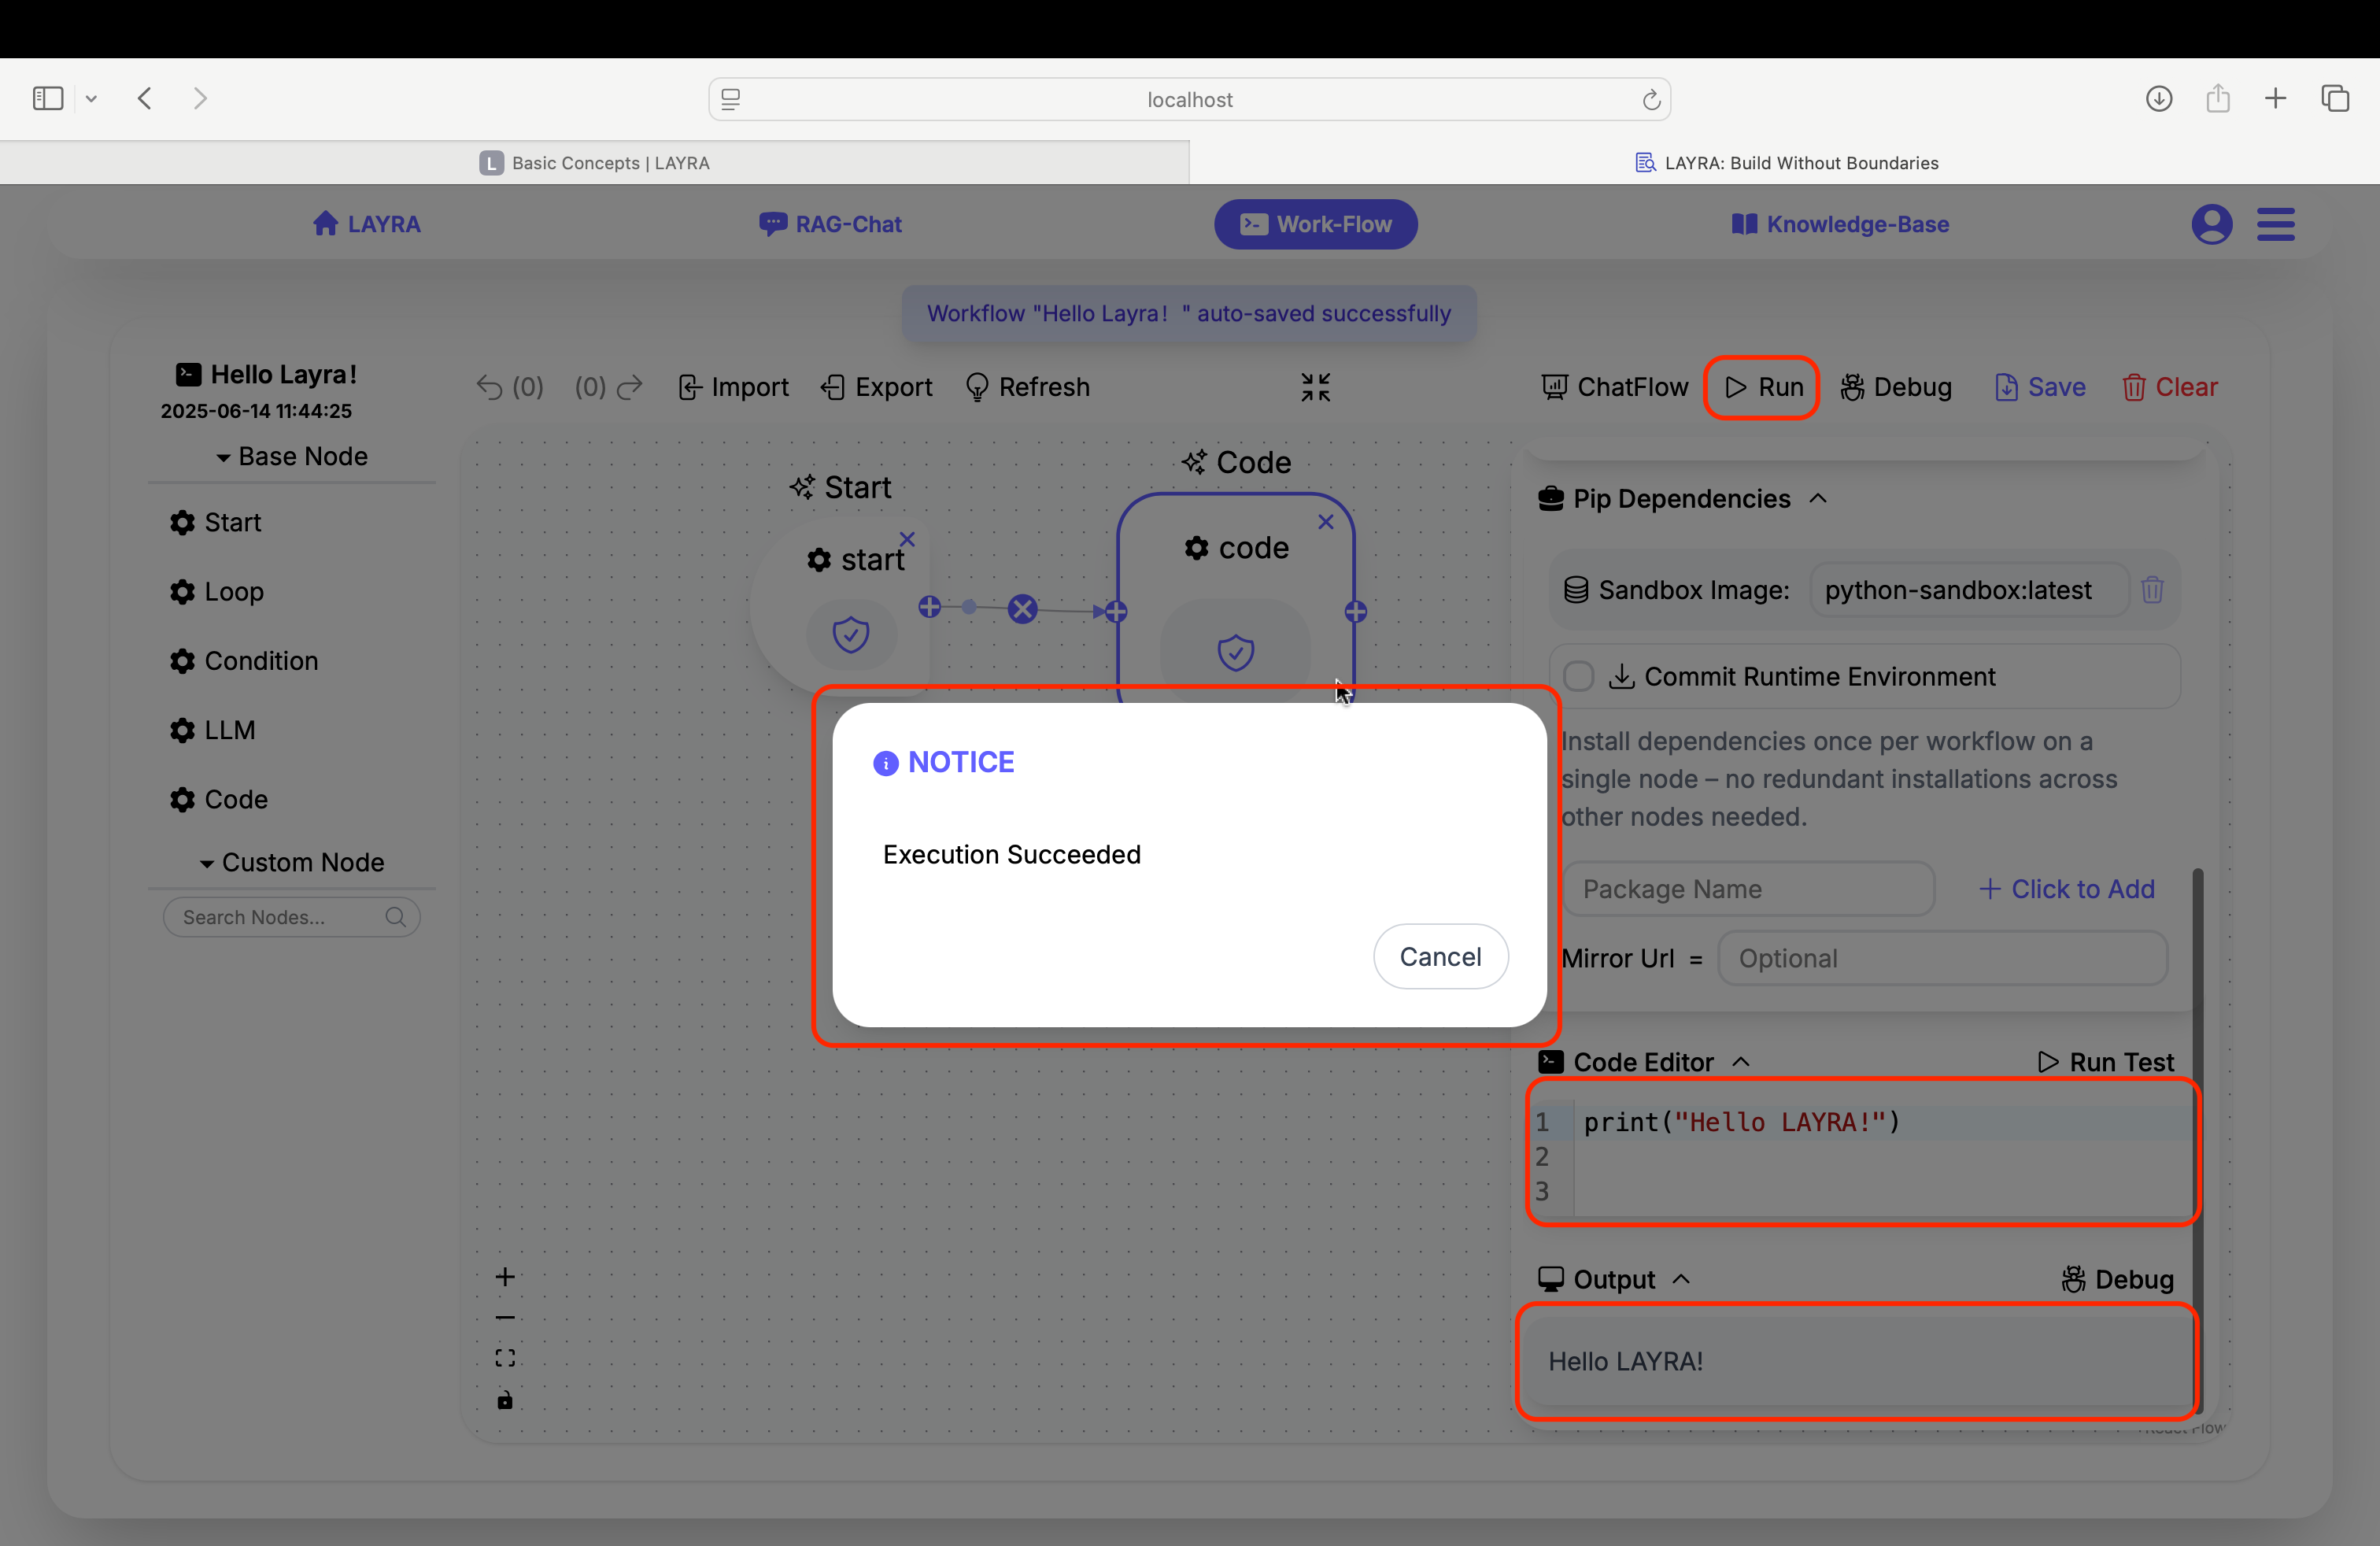Switch to RAG-Chat

(830, 224)
